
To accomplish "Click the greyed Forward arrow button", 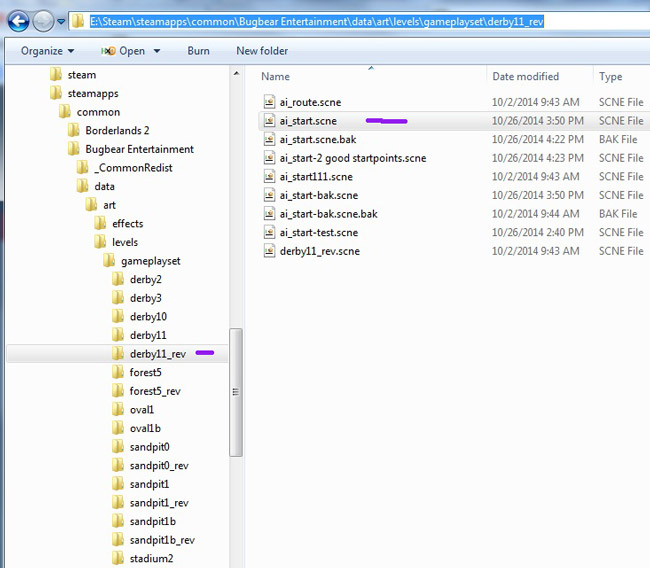I will point(43,21).
